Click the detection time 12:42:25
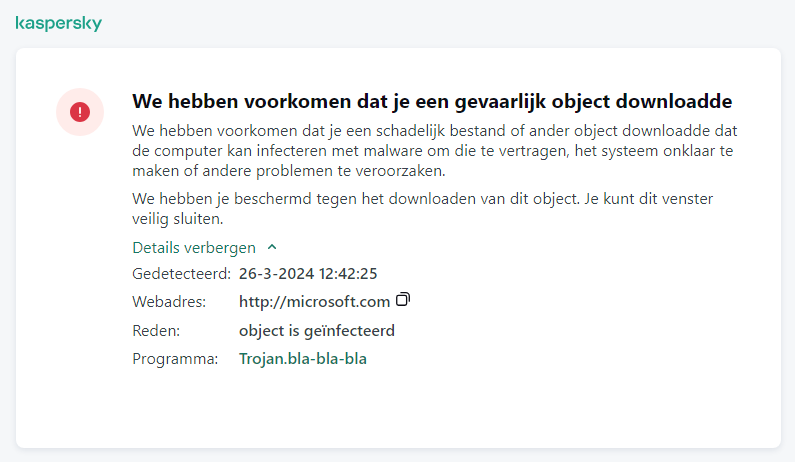The image size is (795, 462). 346,273
